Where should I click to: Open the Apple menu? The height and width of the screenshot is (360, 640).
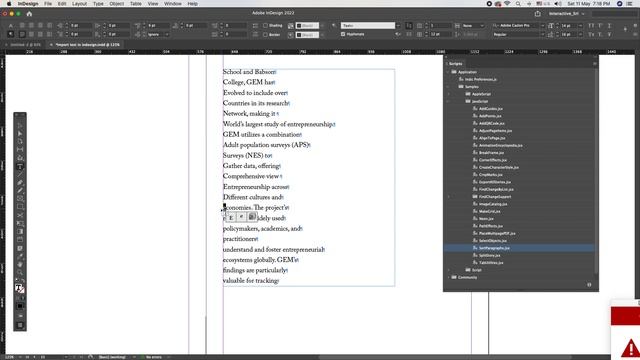point(9,4)
